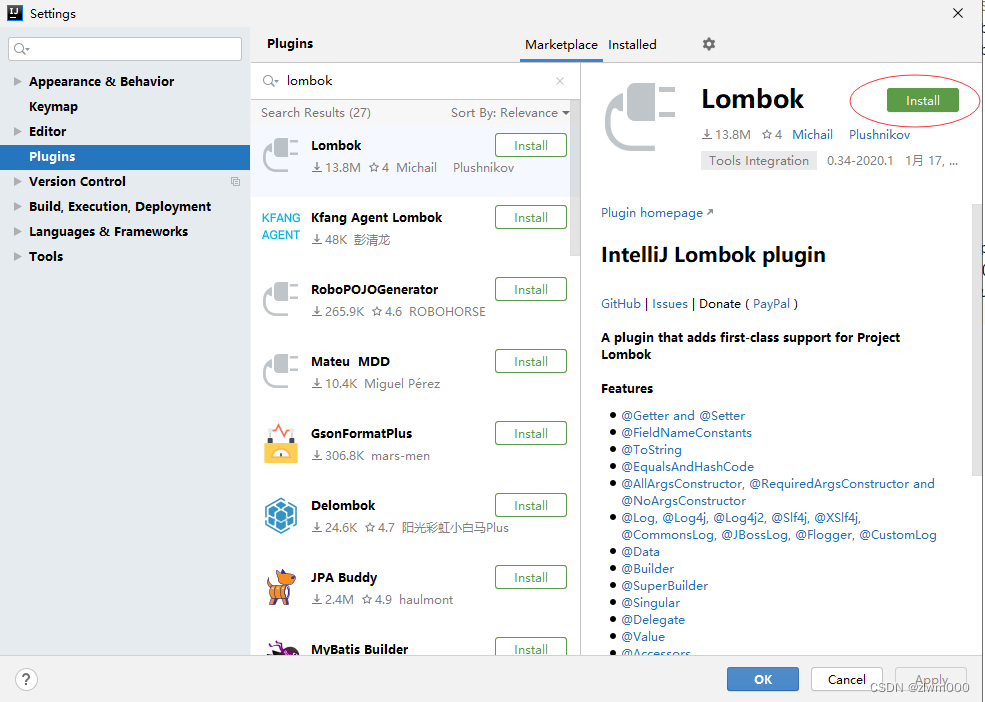
Task: Install Lombok from results list
Action: pyautogui.click(x=531, y=145)
